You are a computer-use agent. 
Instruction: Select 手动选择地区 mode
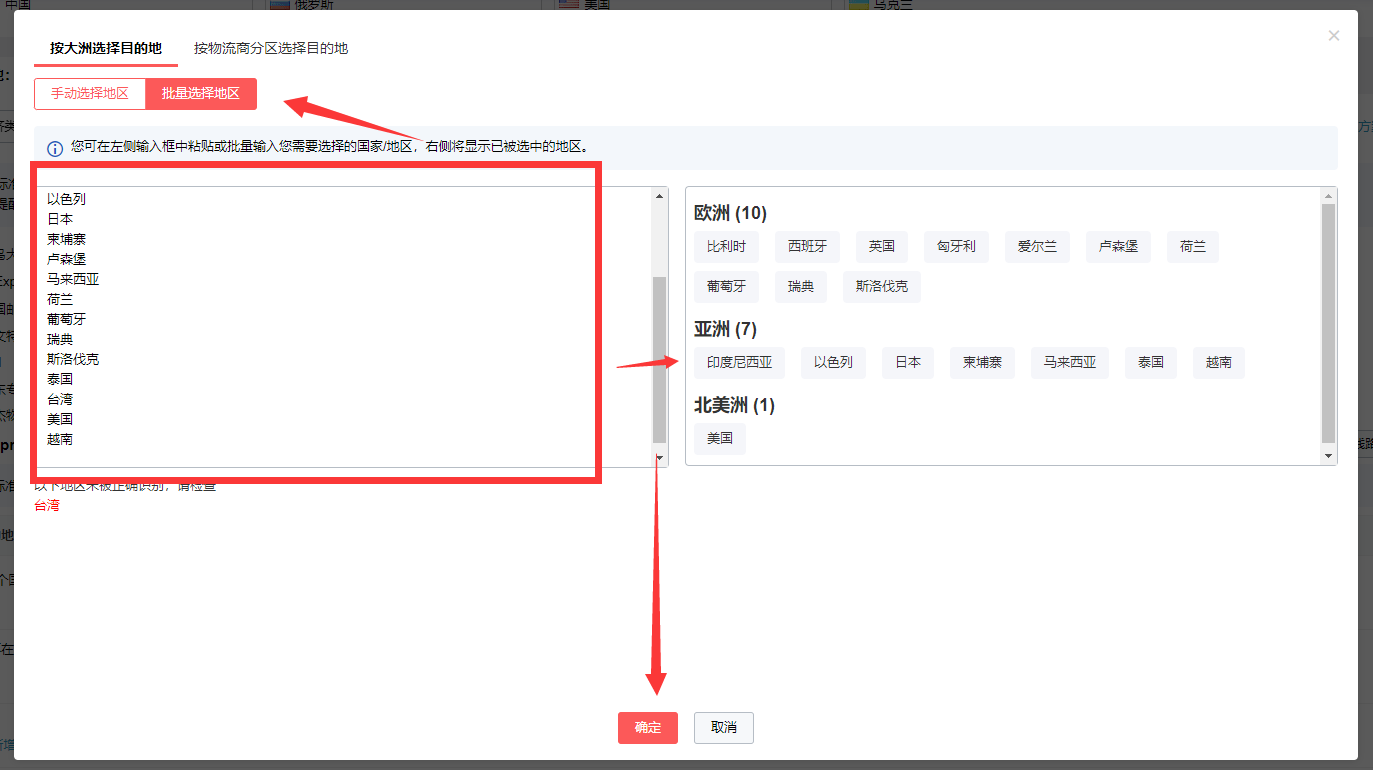(x=90, y=94)
